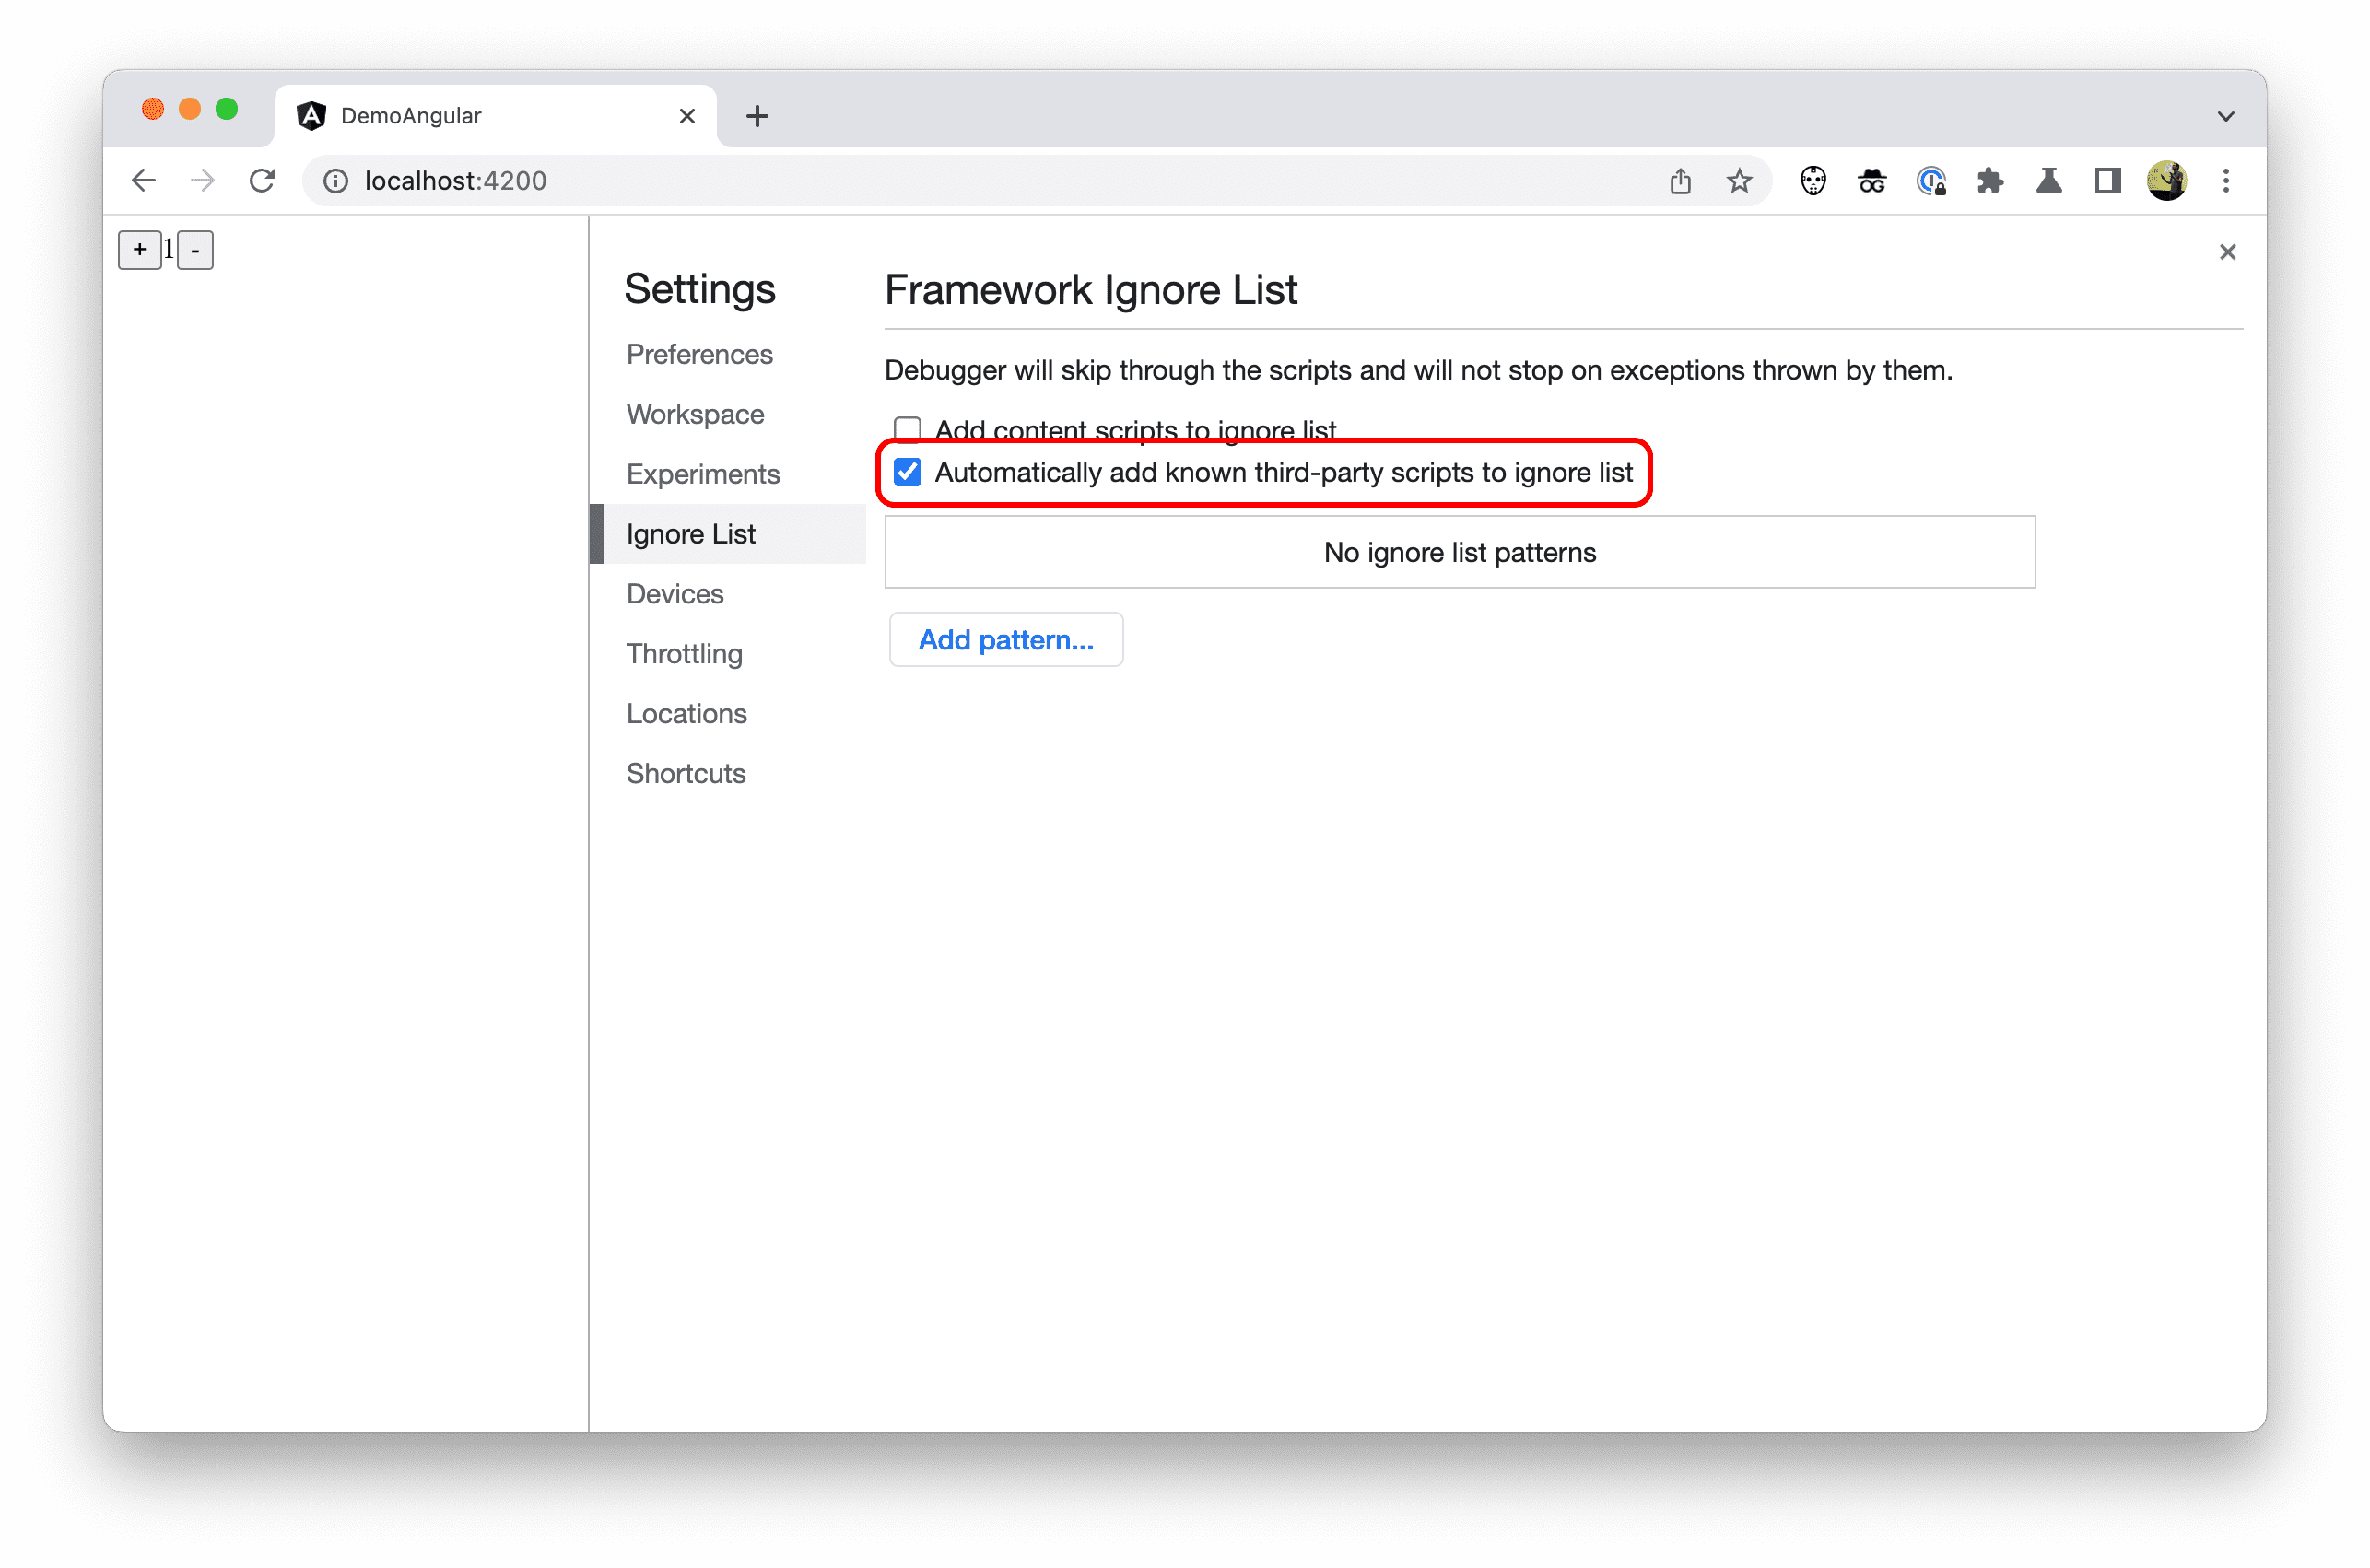Screen dimensions: 2370x1568
Task: Click the user profile avatar icon
Action: (x=2165, y=181)
